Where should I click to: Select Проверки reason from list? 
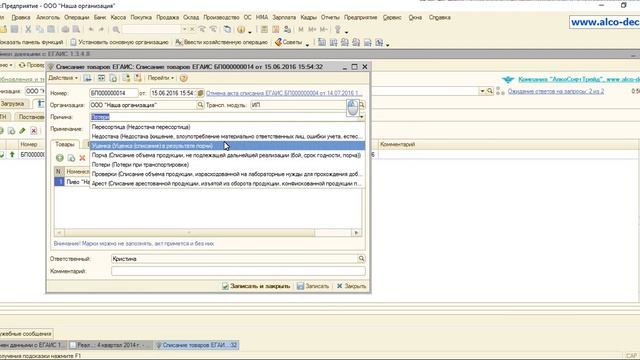tap(227, 174)
